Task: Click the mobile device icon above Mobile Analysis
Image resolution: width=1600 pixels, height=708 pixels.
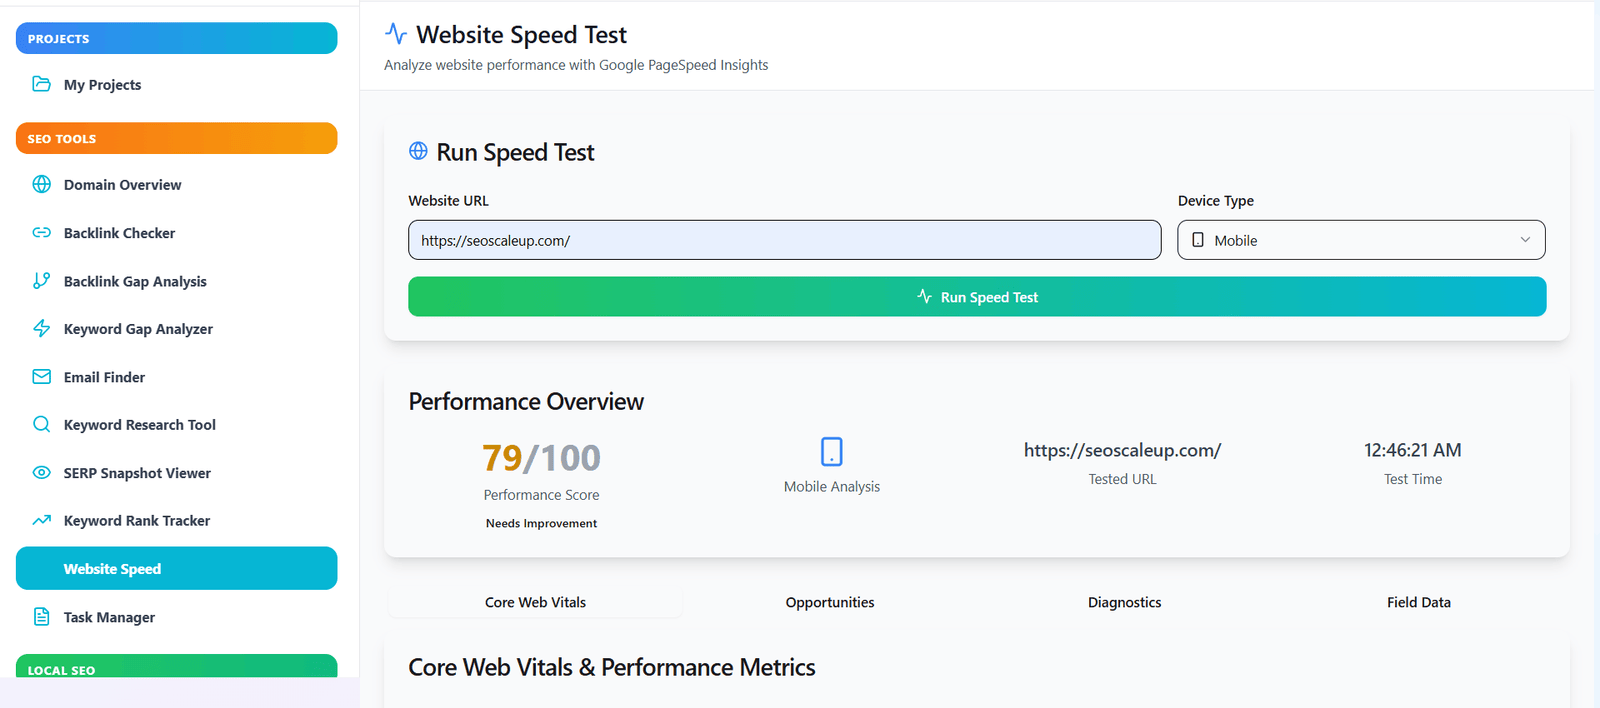Action: [x=832, y=451]
